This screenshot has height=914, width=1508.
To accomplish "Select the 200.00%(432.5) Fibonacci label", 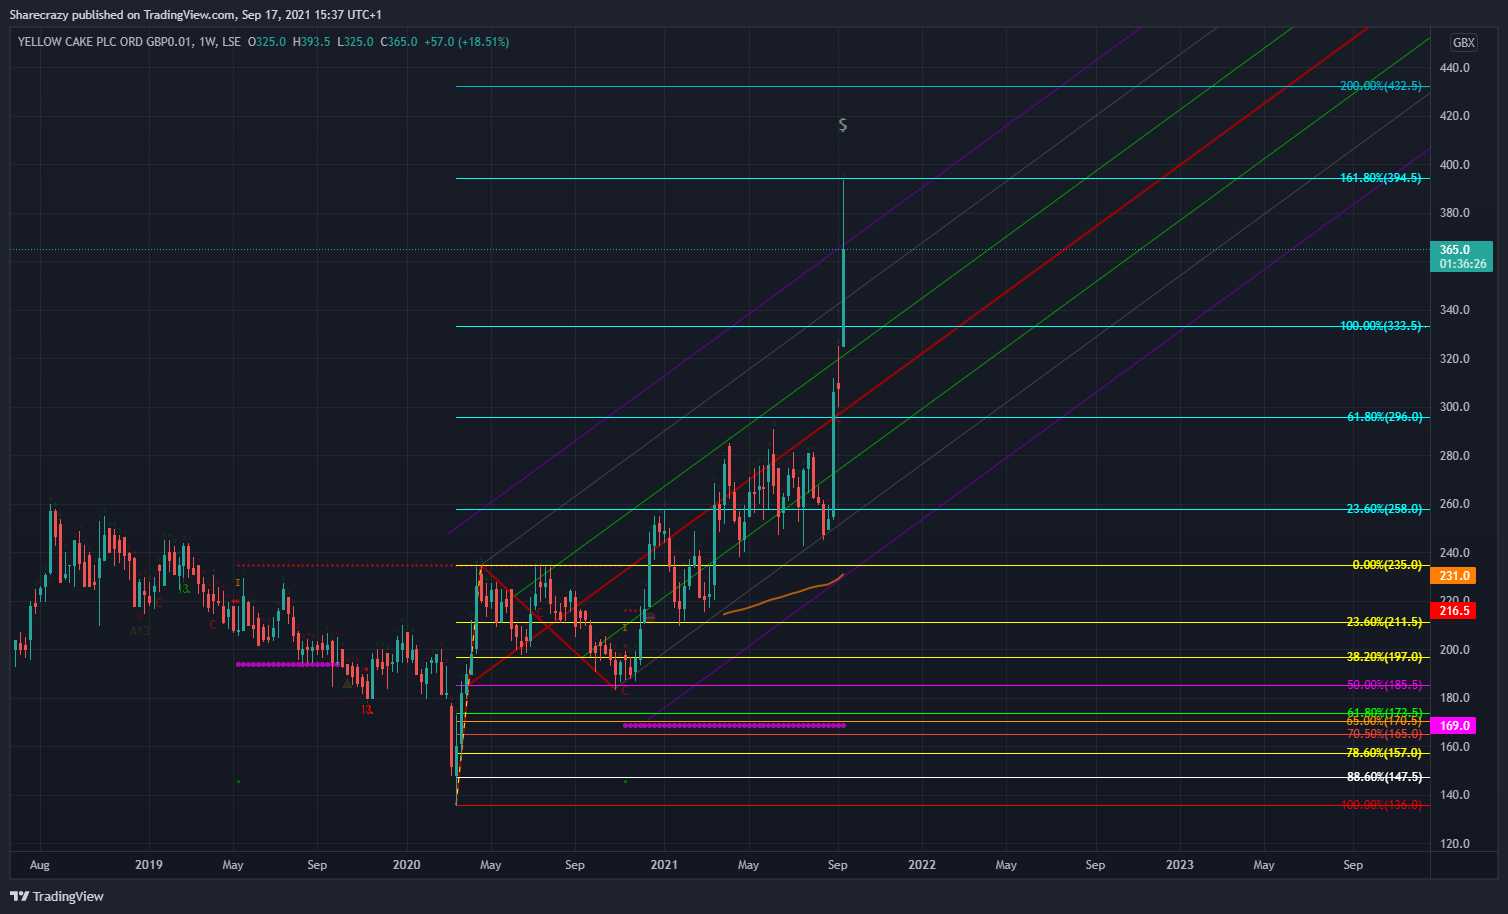I will coord(1381,86).
